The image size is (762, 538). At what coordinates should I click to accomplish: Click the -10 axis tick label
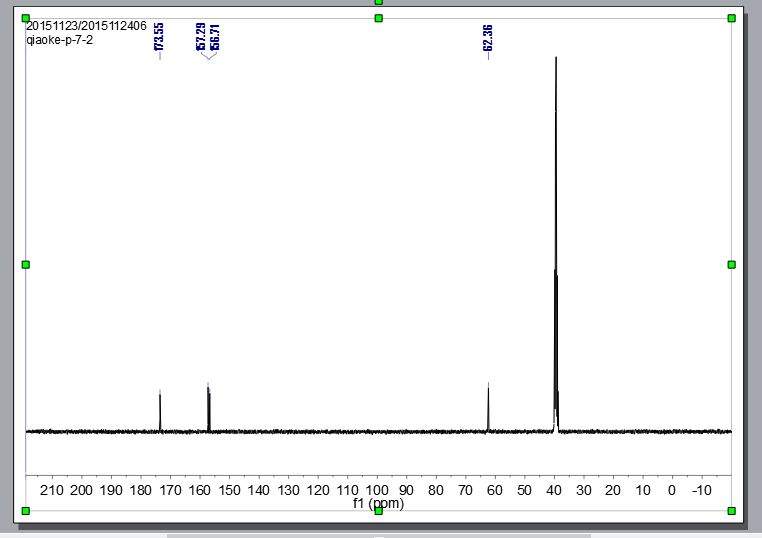coord(701,490)
